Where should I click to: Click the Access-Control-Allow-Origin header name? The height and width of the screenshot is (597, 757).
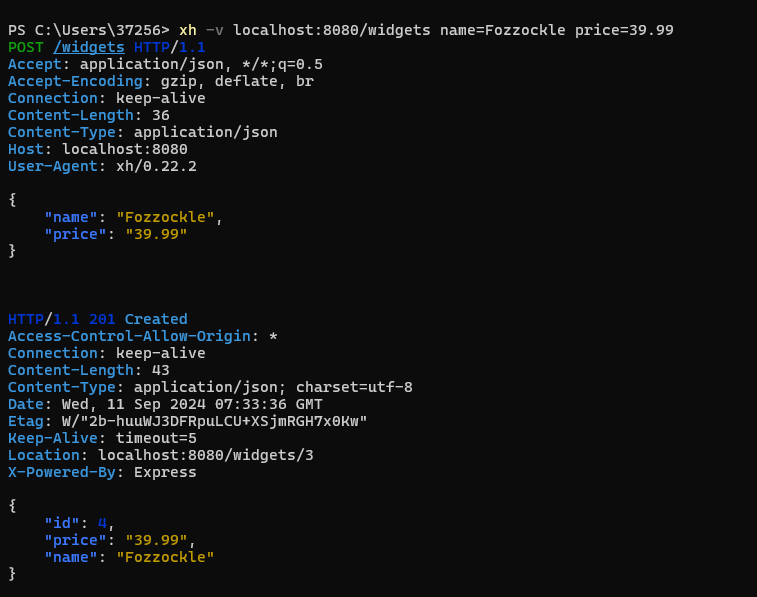tap(129, 336)
